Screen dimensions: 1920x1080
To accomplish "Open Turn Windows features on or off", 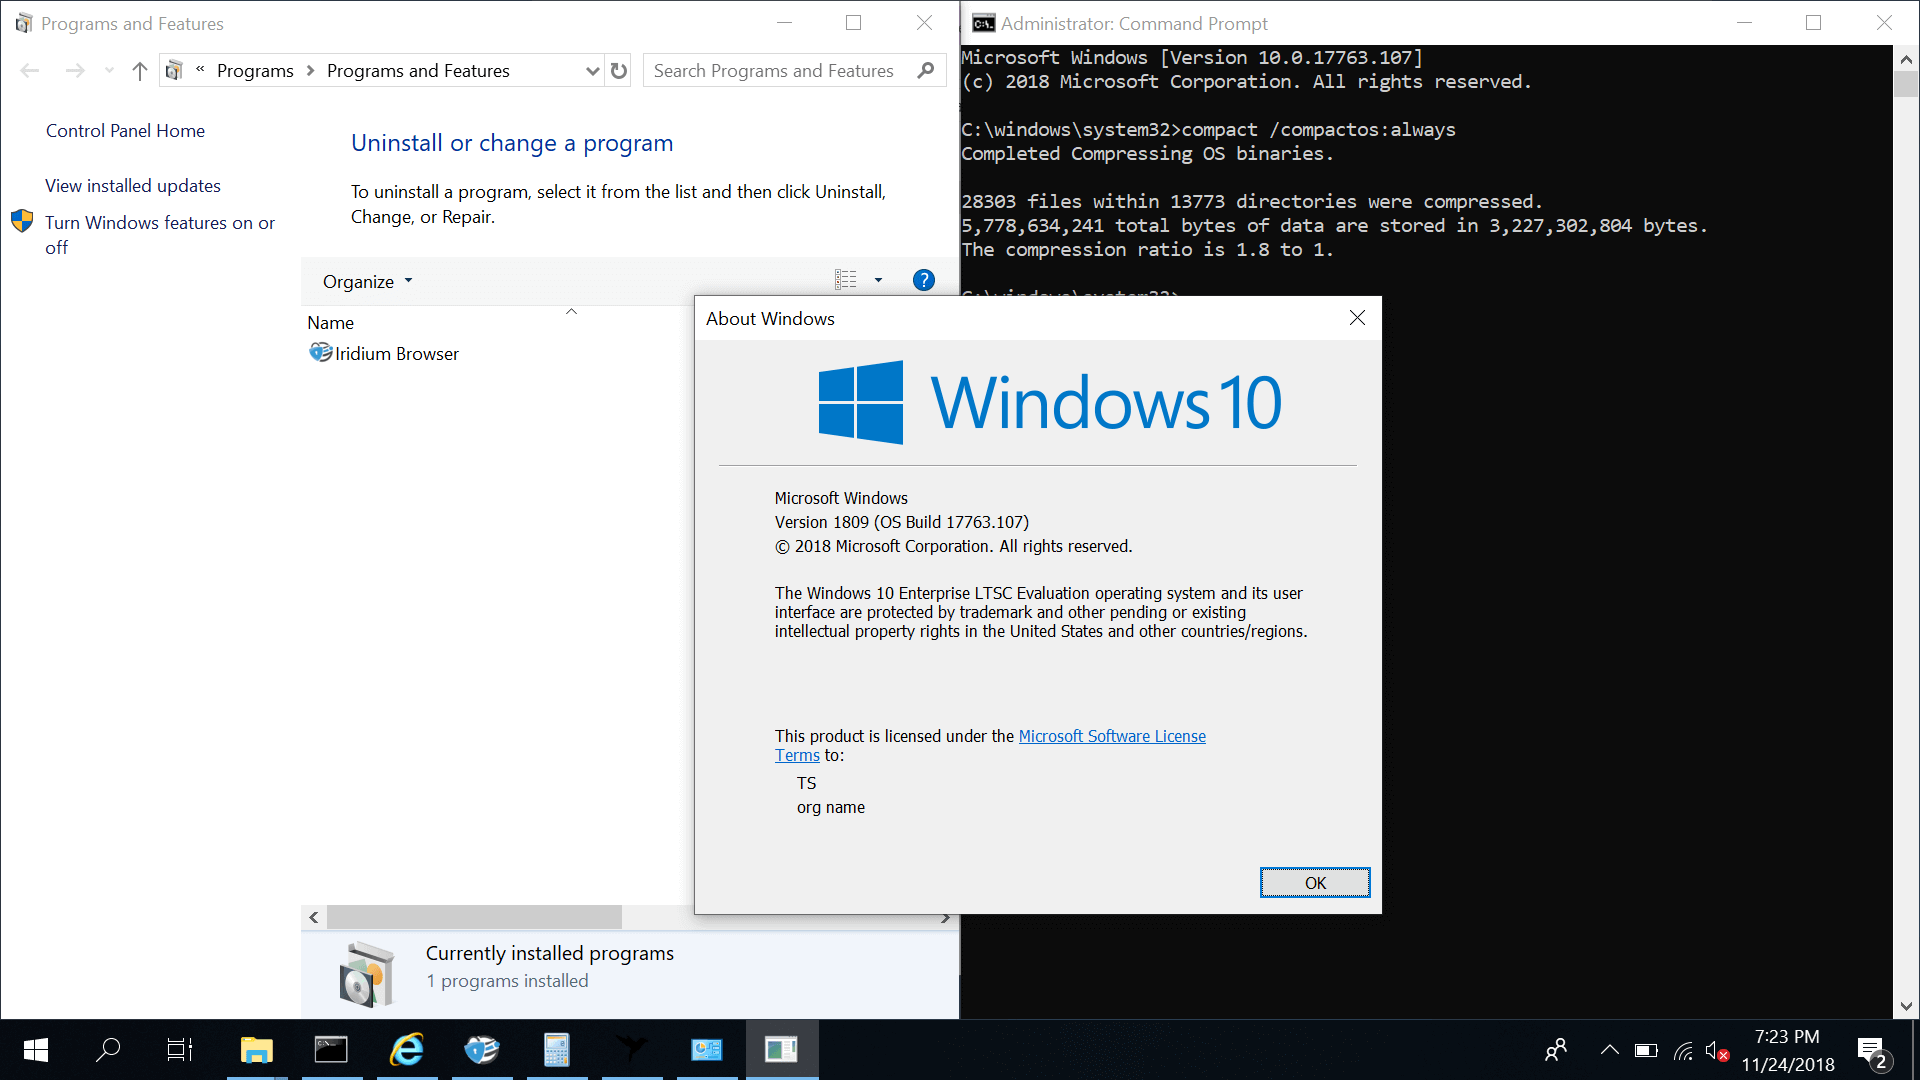I will tap(160, 235).
